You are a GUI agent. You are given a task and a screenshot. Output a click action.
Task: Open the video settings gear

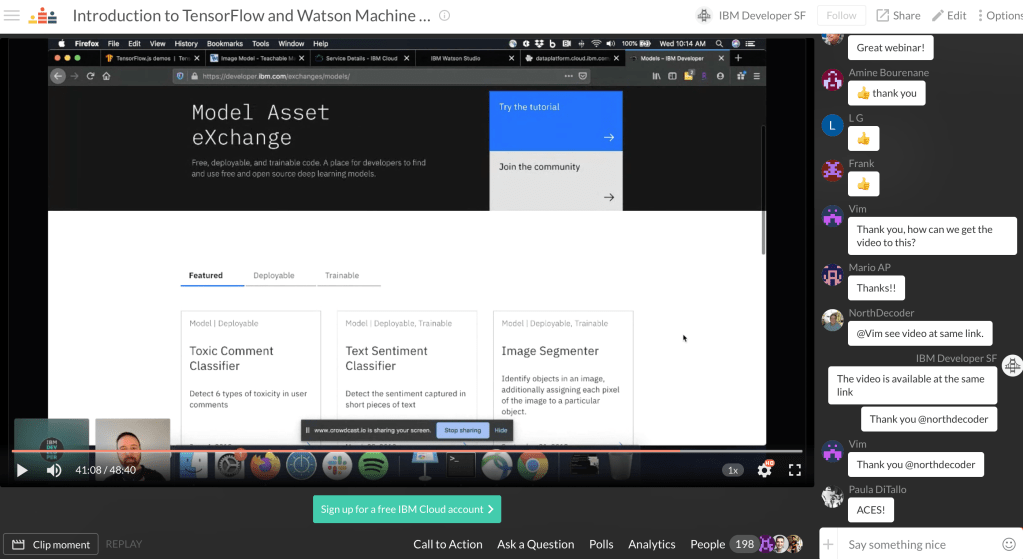[x=765, y=470]
